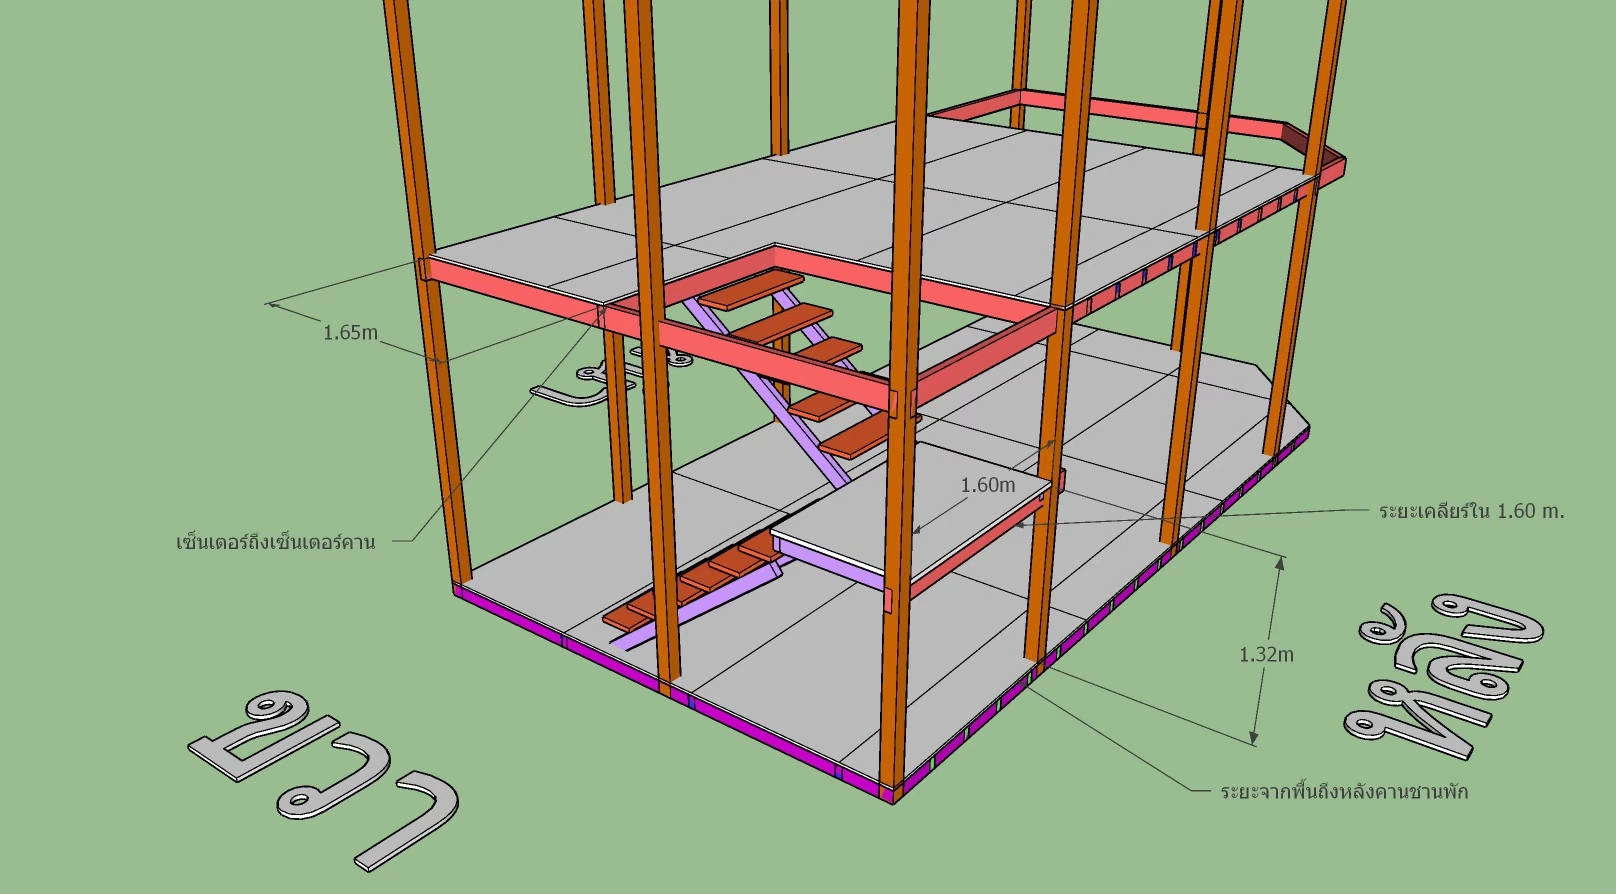
Task: Select the "ระยะจากพื้นถึงหลังคานชานพัก" annotation
Action: click(x=1344, y=792)
